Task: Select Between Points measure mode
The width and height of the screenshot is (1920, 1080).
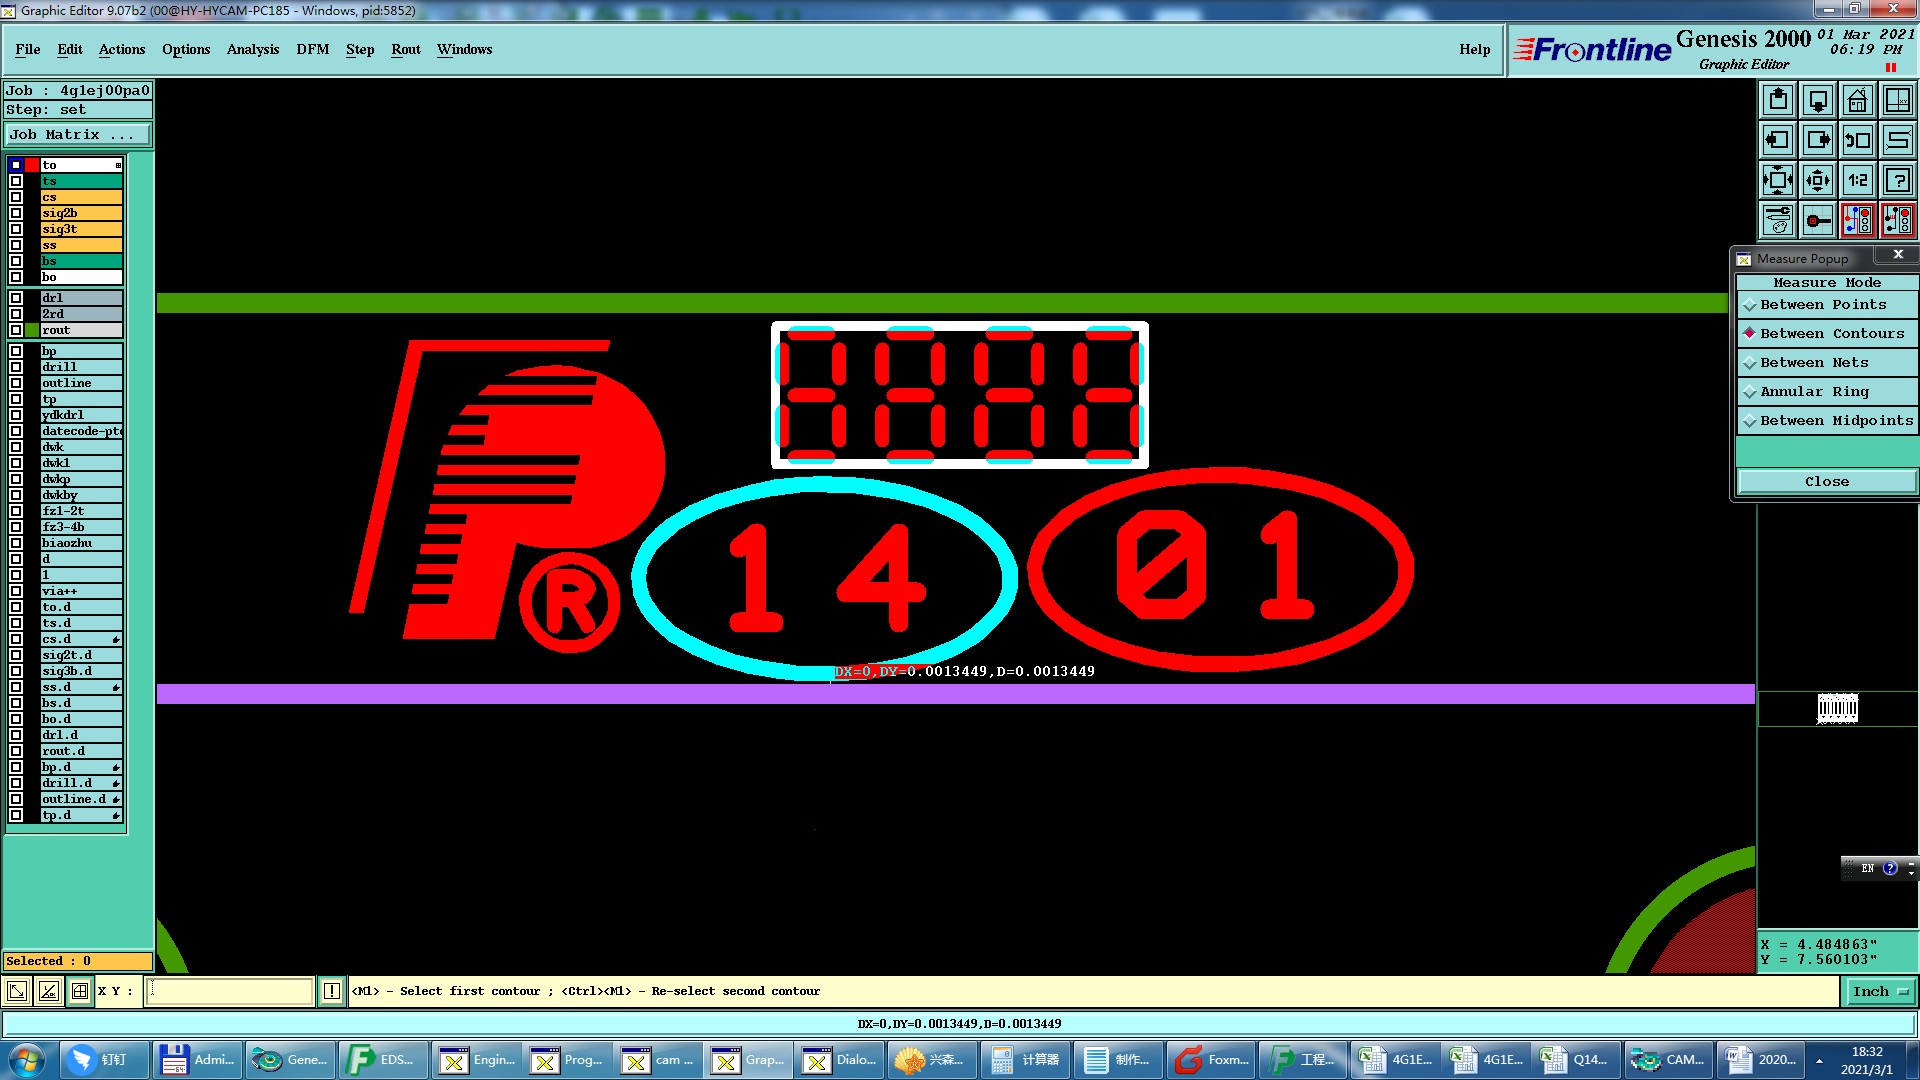Action: 1826,305
